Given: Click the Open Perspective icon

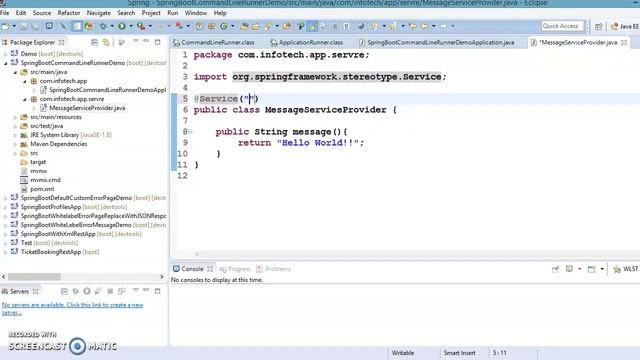Looking at the screenshot, I should click(x=598, y=27).
